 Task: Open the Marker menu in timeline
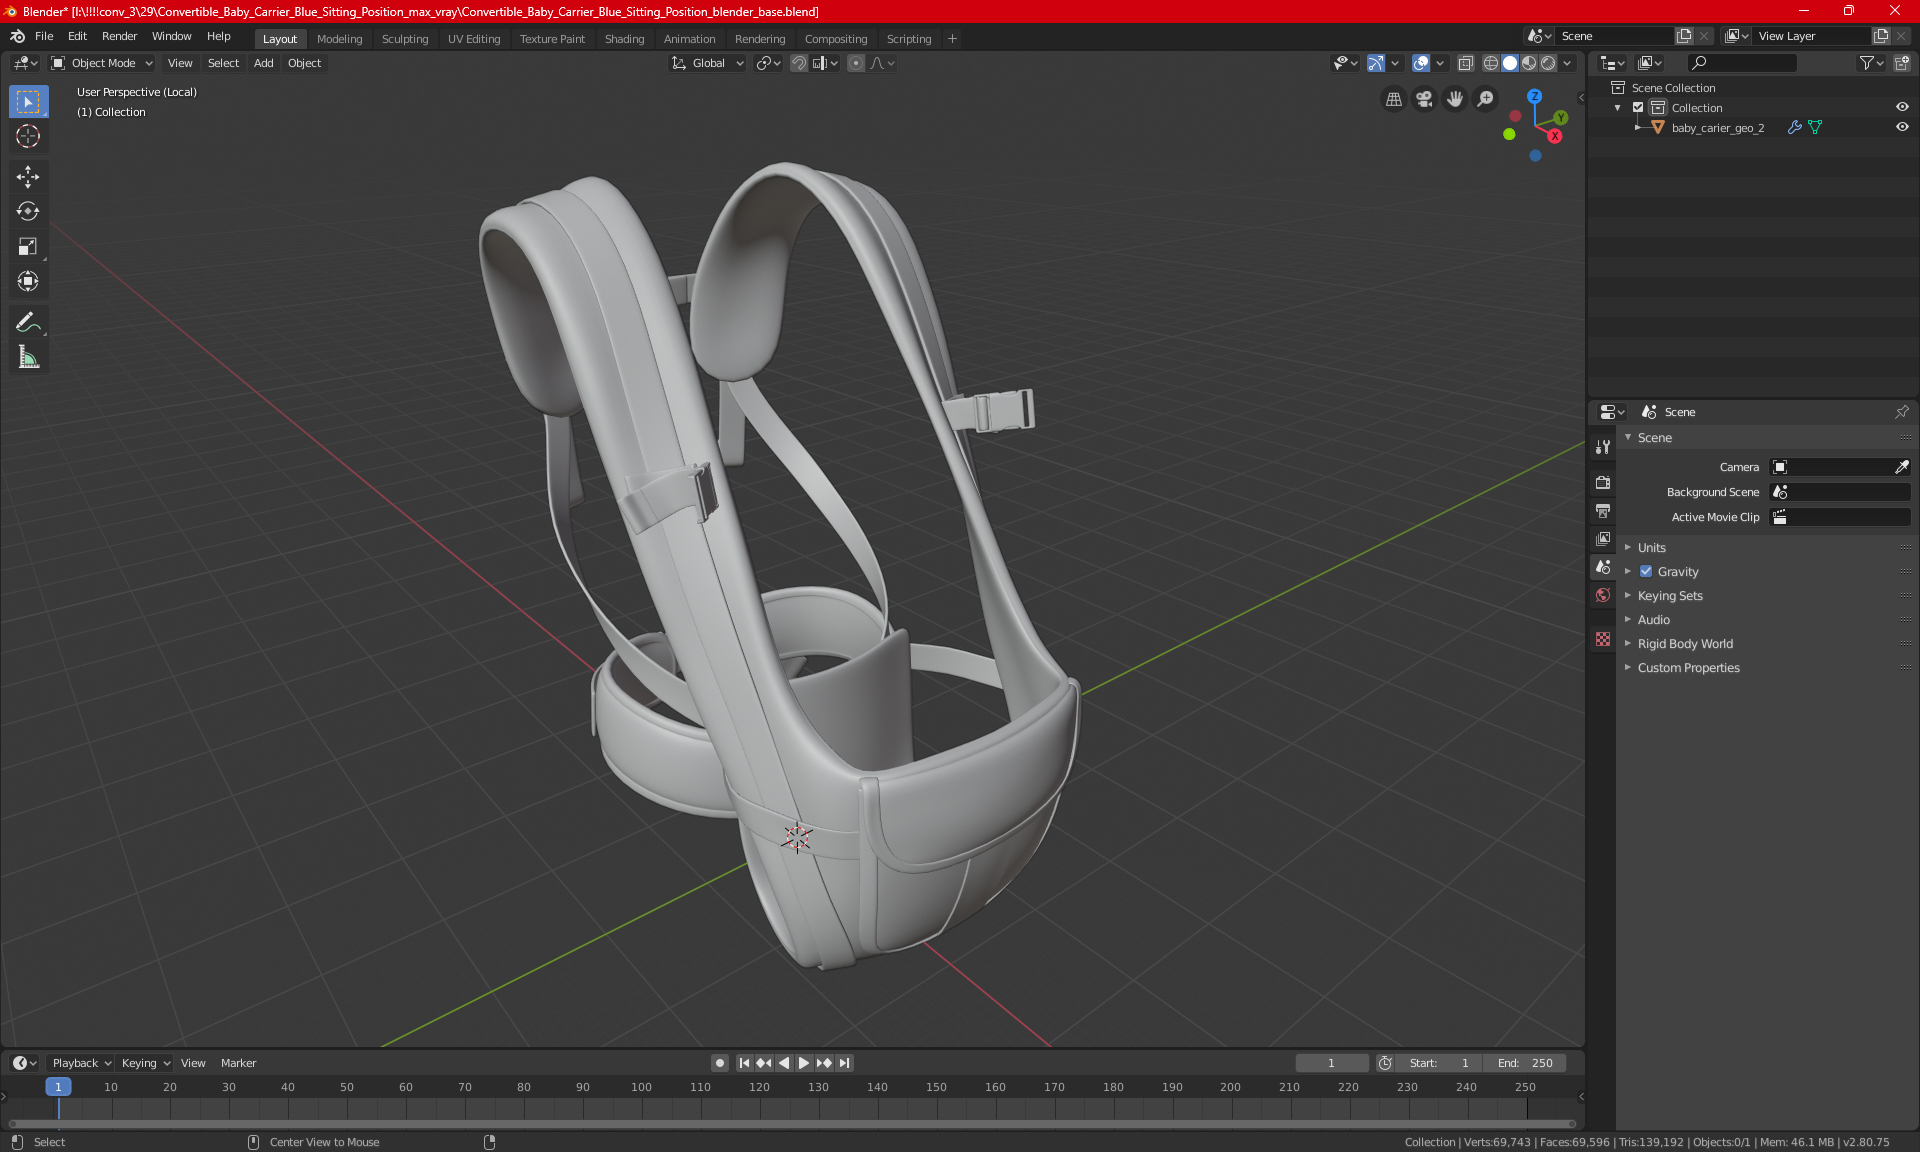click(x=238, y=1063)
